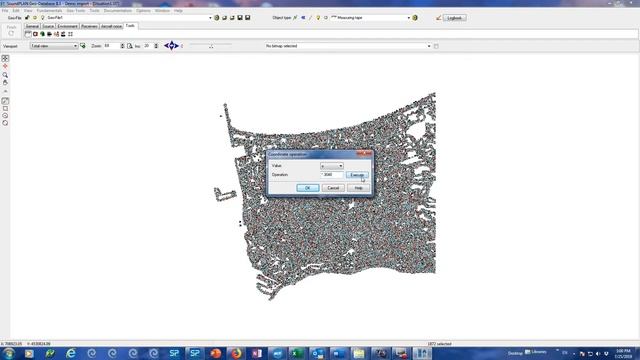The image size is (640, 360).
Task: Click the blue pan arrows navigation icon
Action: 171,46
